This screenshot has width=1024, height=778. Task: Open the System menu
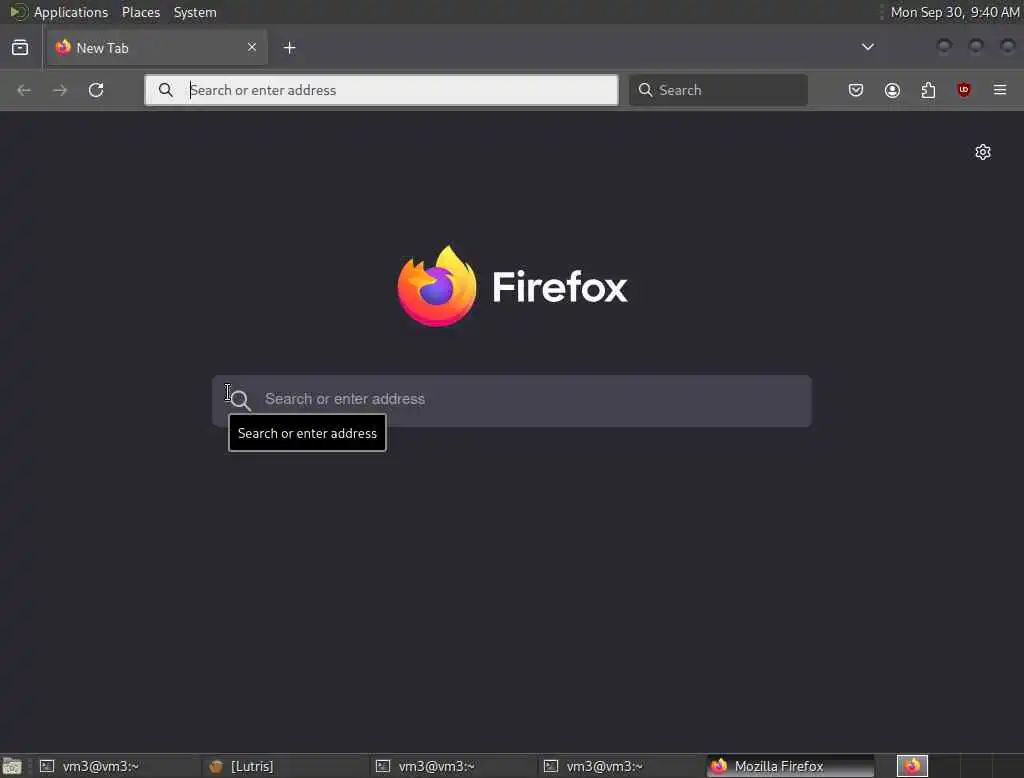tap(195, 12)
